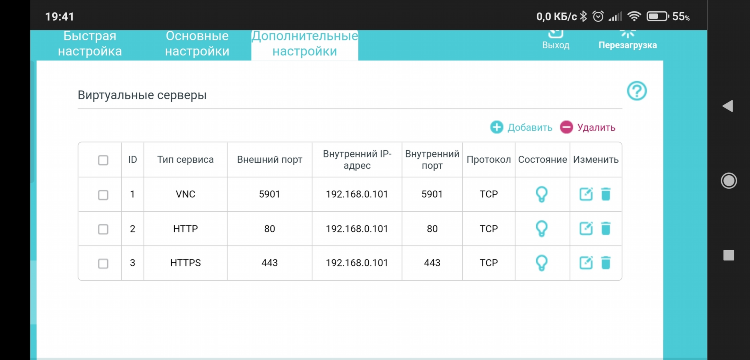This screenshot has height=360, width=750.
Task: Click external port 443 cell
Action: pos(270,263)
